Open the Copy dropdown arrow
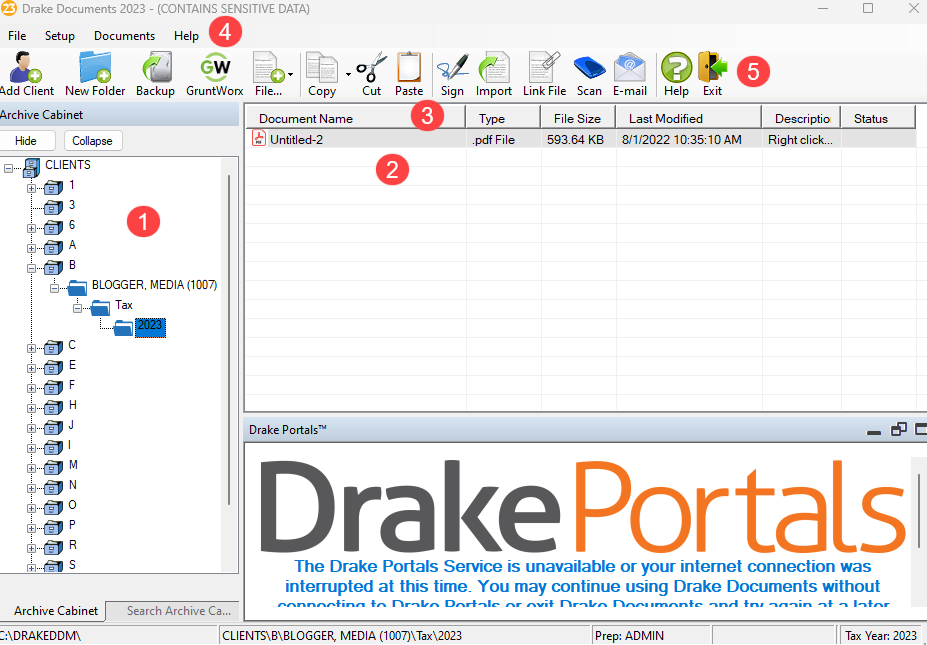The height and width of the screenshot is (645, 927). (348, 74)
